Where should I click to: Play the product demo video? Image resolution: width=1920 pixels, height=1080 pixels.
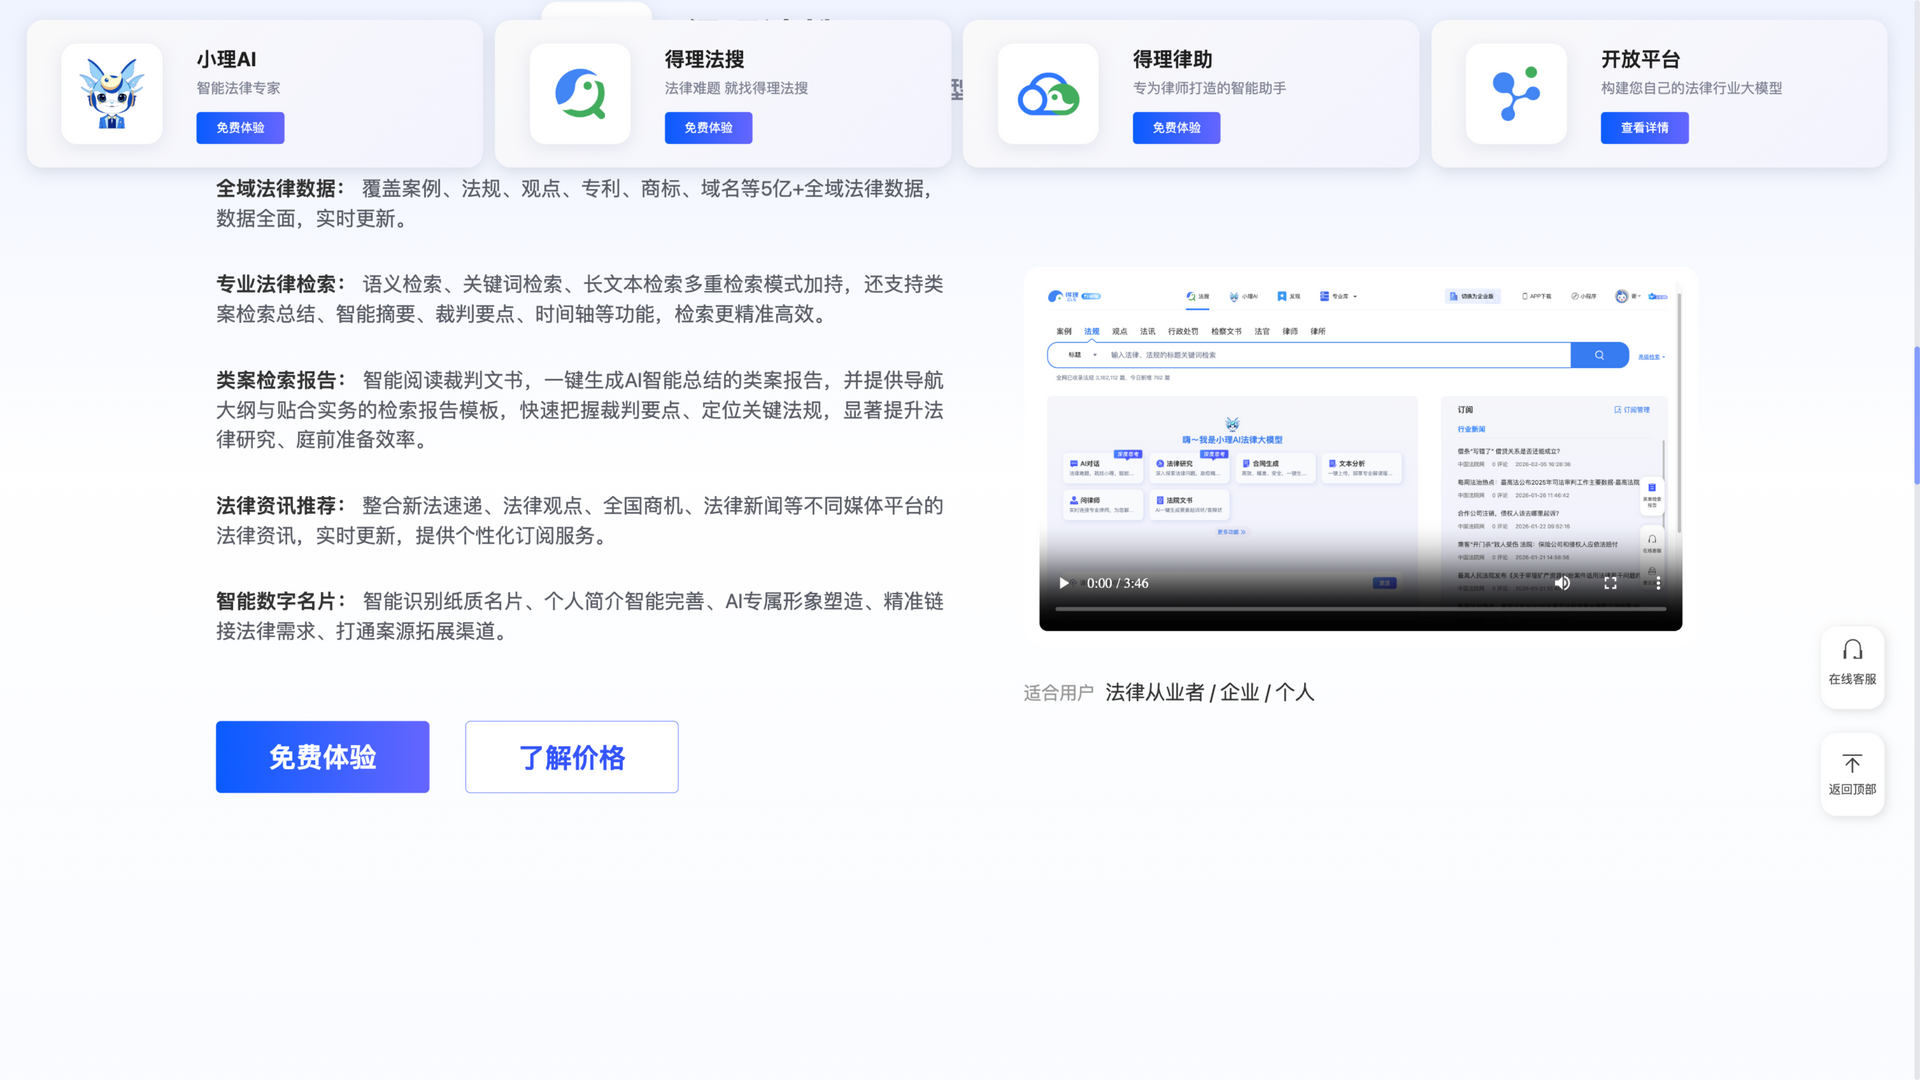[x=1064, y=583]
